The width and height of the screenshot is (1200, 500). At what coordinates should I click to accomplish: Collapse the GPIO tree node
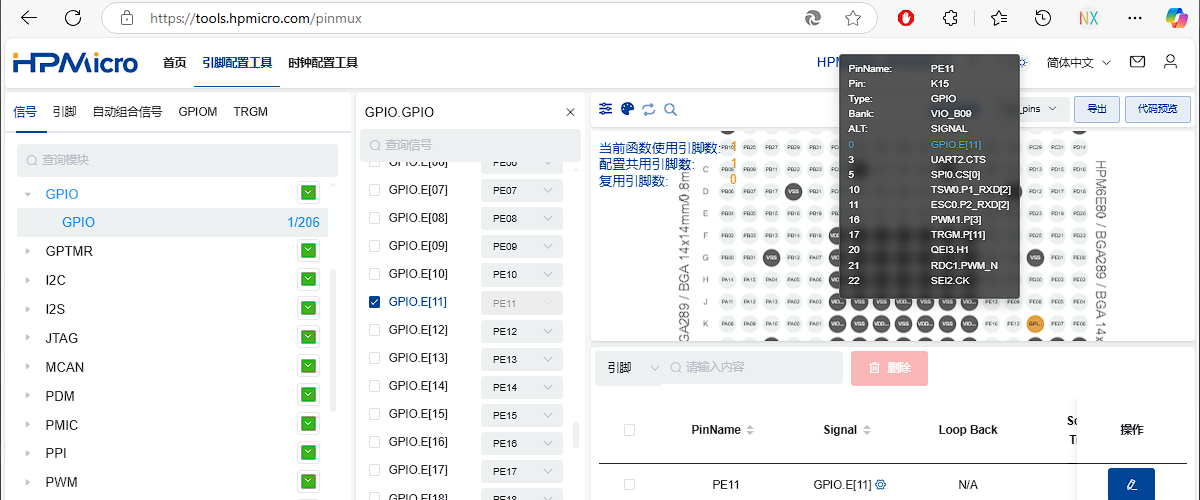click(28, 194)
